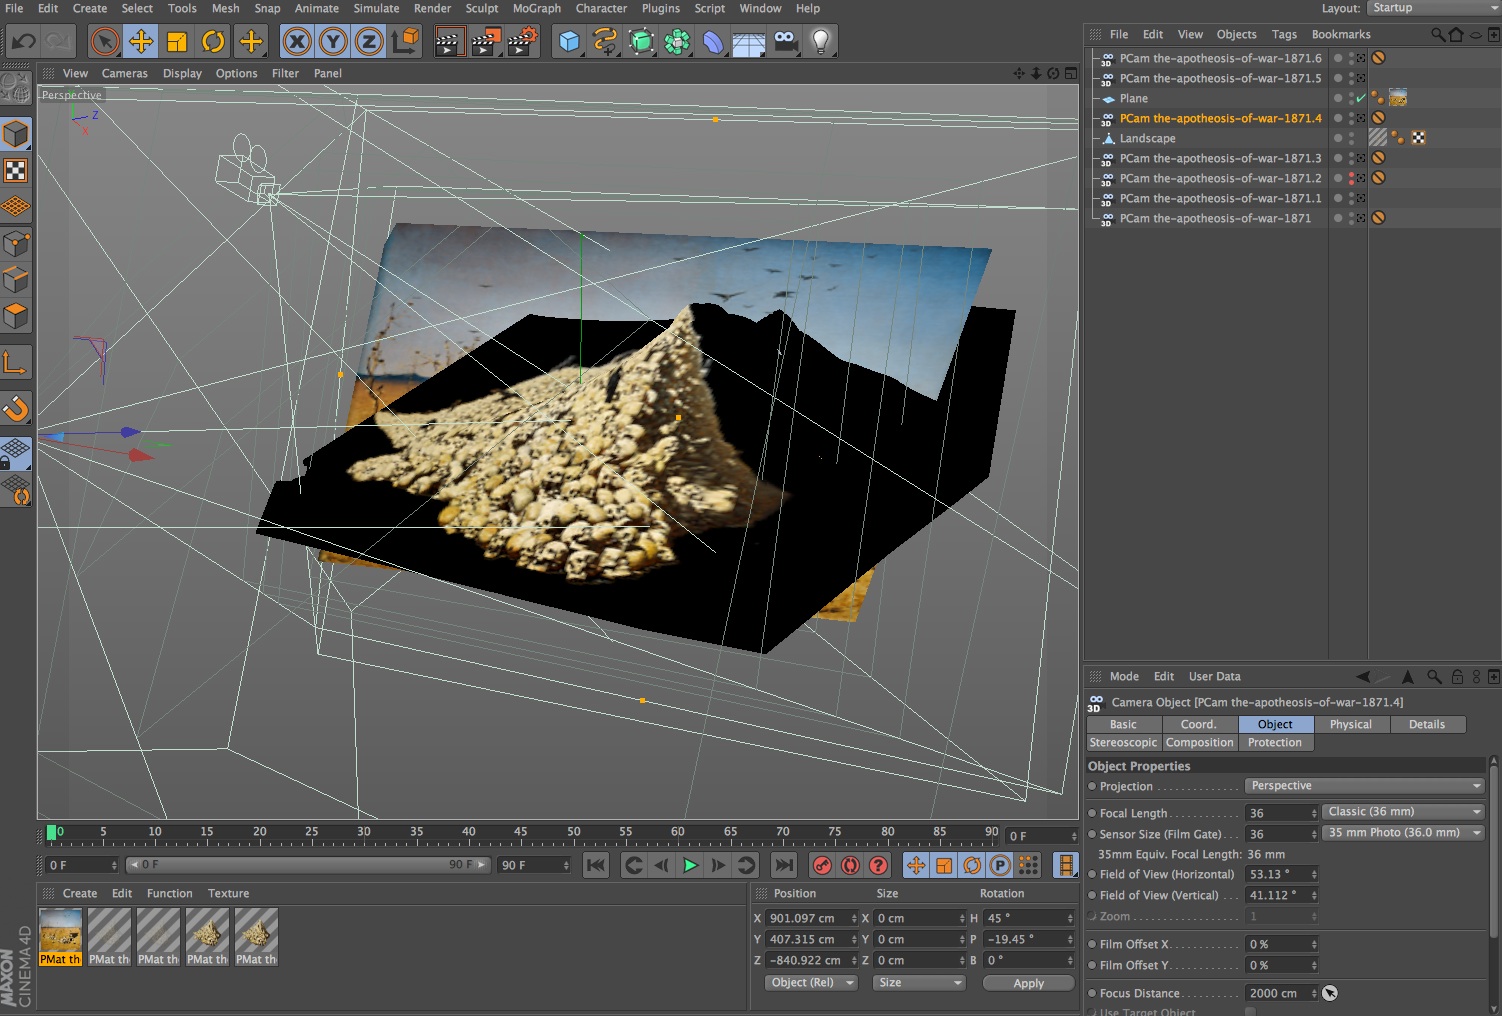Toggle X-axis lock icon

coord(297,42)
